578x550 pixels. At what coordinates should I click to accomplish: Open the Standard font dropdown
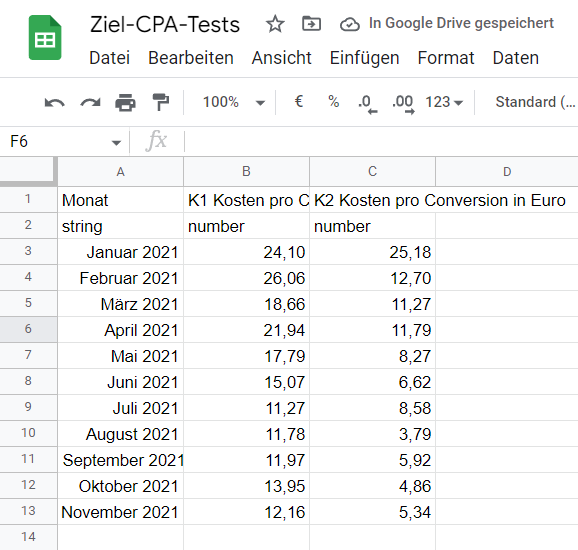coord(535,102)
